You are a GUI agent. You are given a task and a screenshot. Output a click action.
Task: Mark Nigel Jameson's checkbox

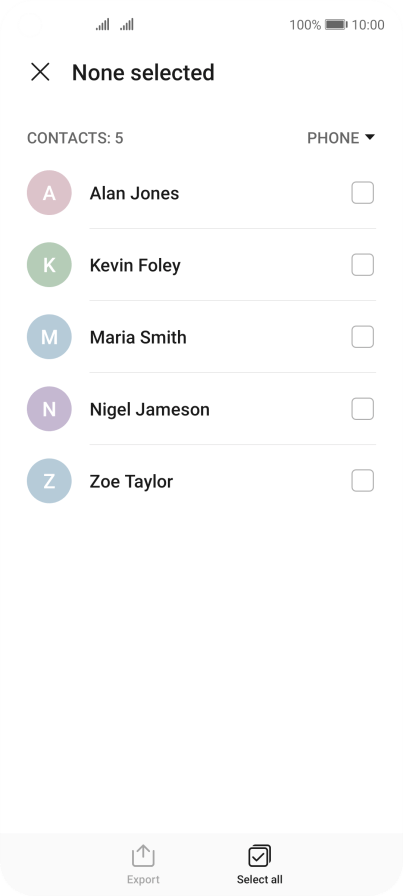pyautogui.click(x=362, y=409)
